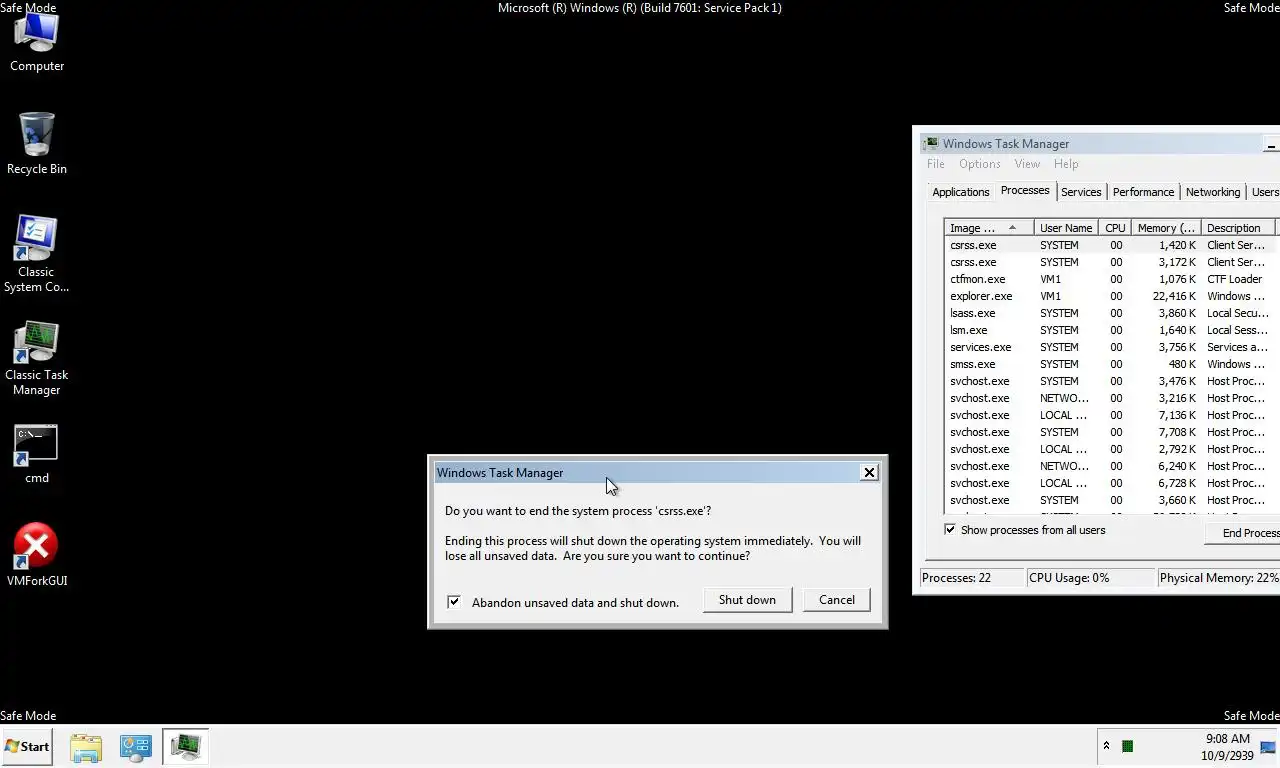Sort by User Name column header

[1065, 228]
